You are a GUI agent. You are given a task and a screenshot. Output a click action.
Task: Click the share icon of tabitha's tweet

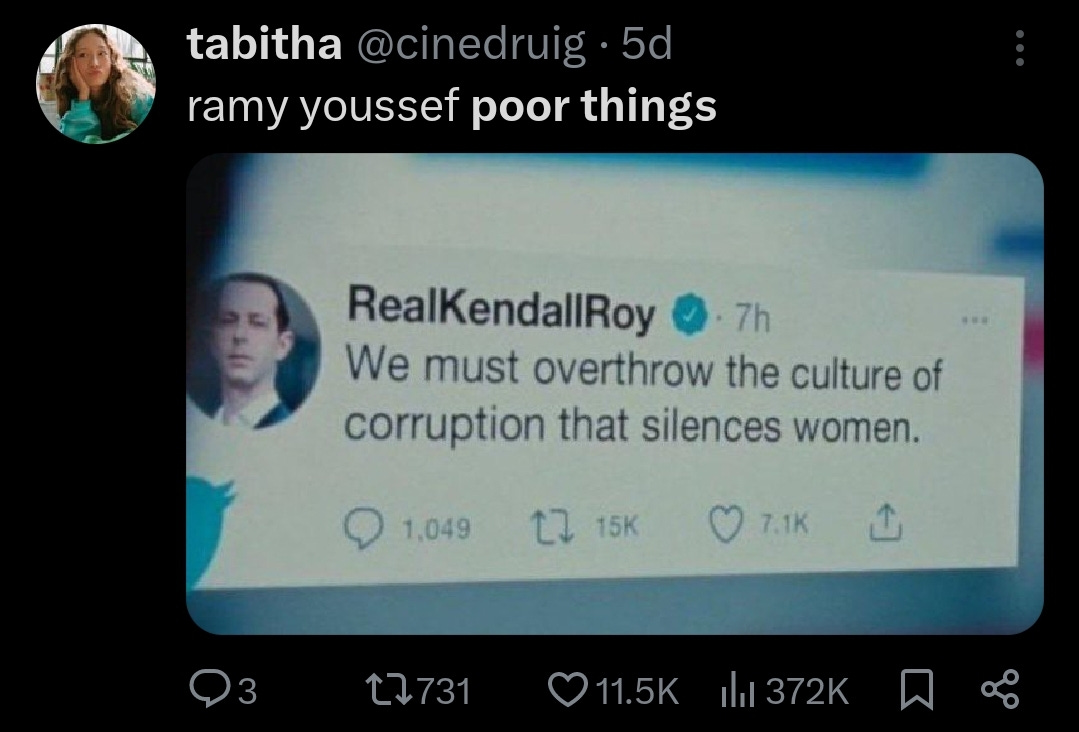pos(1000,690)
